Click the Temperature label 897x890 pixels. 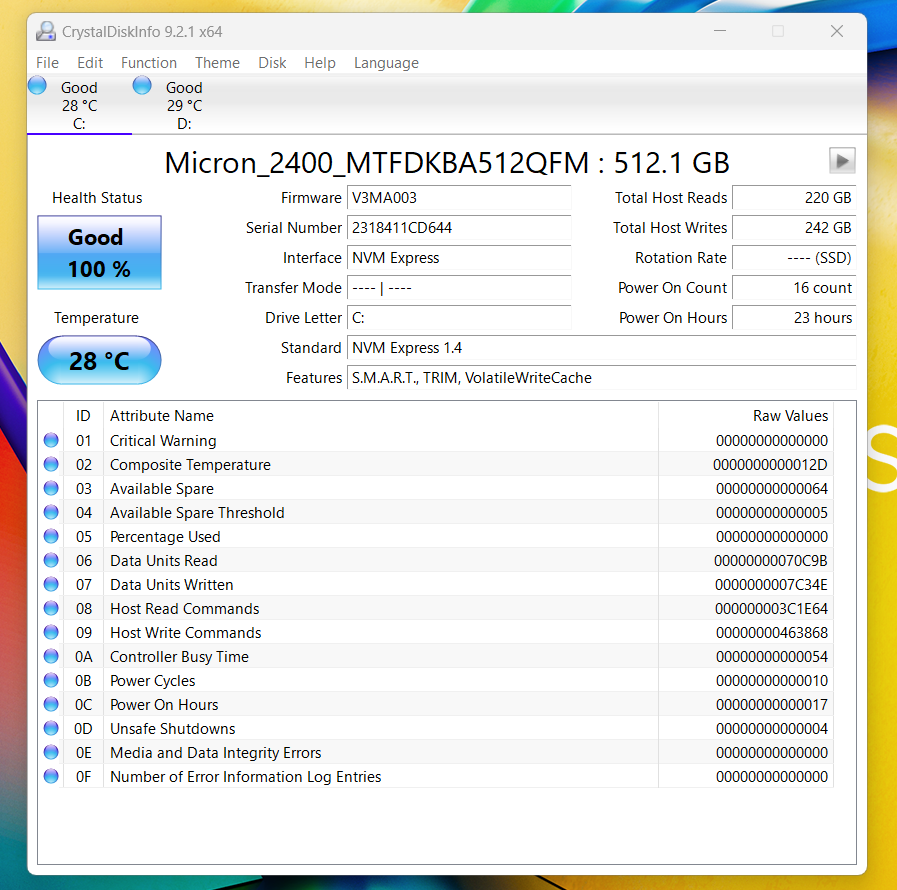pyautogui.click(x=96, y=318)
